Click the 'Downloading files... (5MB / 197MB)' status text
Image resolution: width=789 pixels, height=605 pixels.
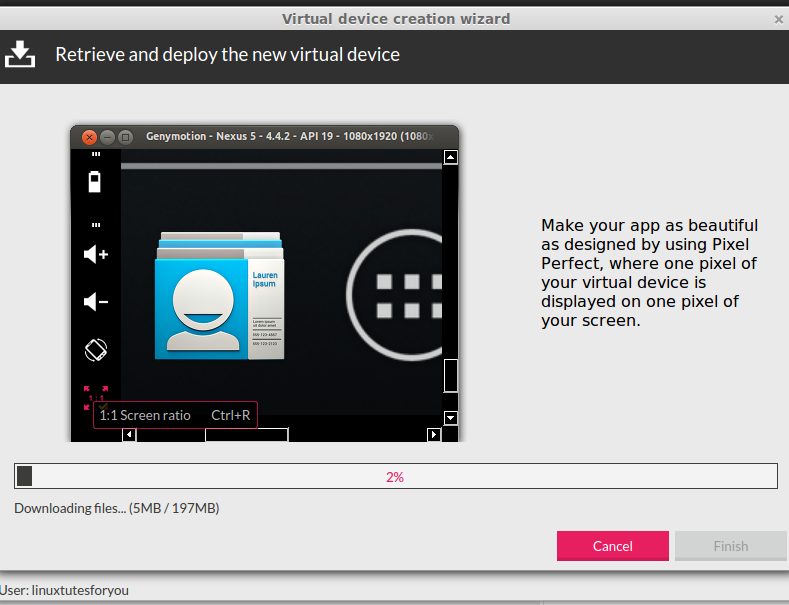coord(117,508)
